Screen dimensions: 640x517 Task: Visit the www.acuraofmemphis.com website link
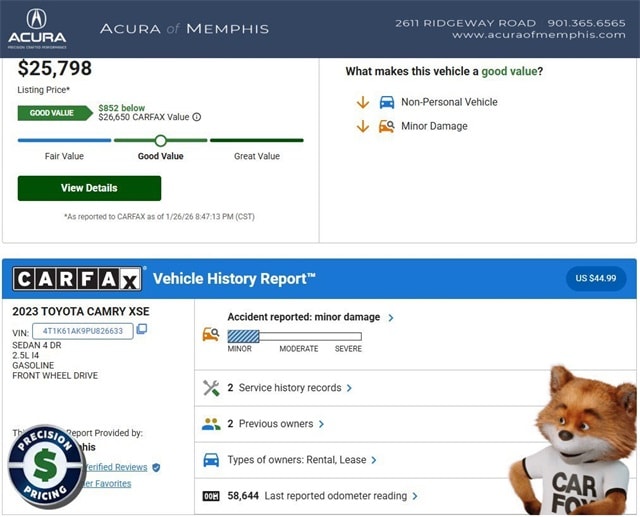click(538, 35)
